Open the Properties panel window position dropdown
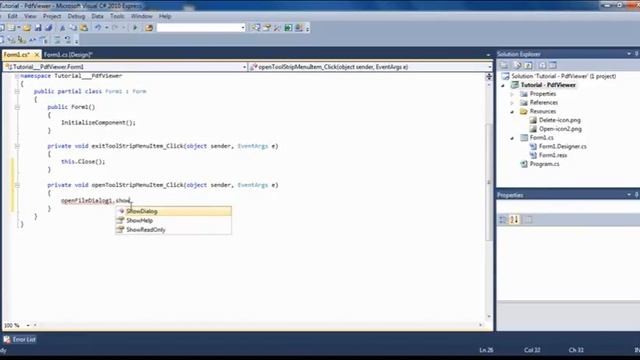The width and height of the screenshot is (640, 360). pyautogui.click(x=629, y=195)
